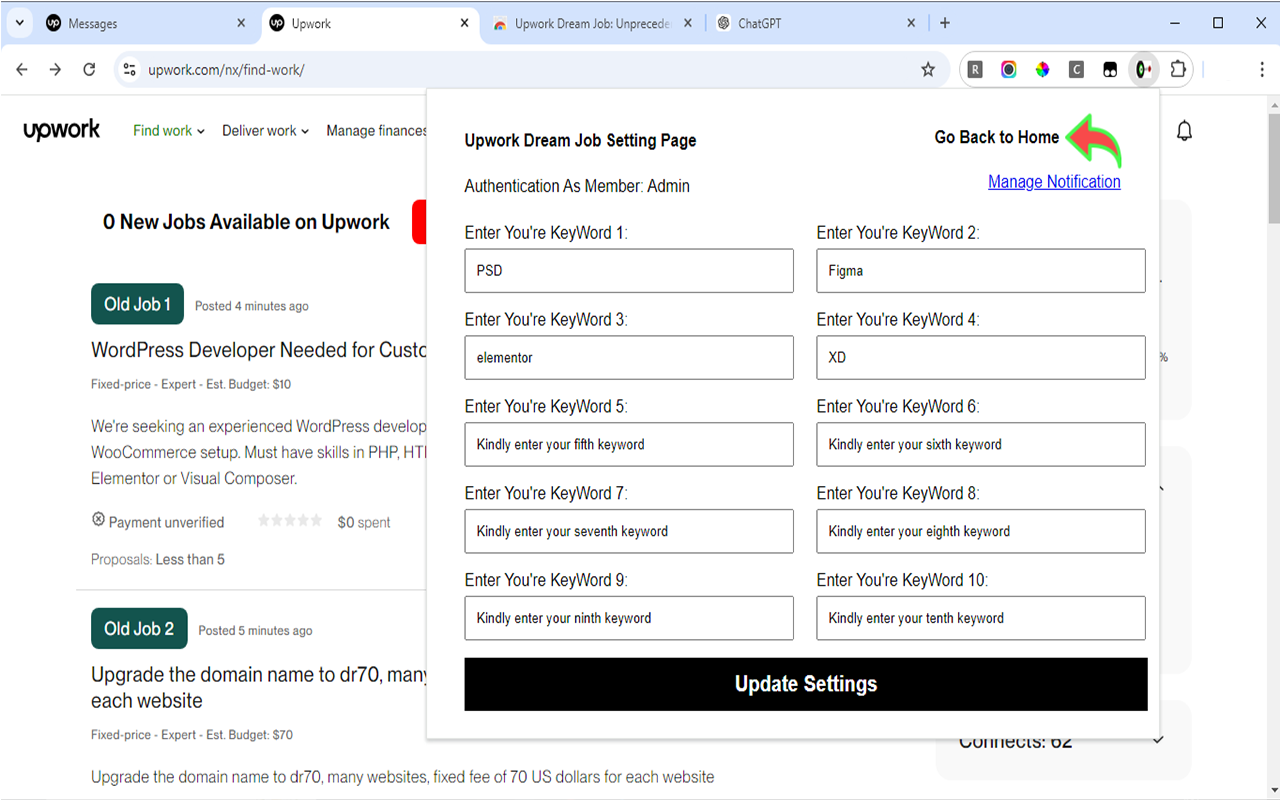Image resolution: width=1280 pixels, height=800 pixels.
Task: Click the job rating stars
Action: point(290,521)
